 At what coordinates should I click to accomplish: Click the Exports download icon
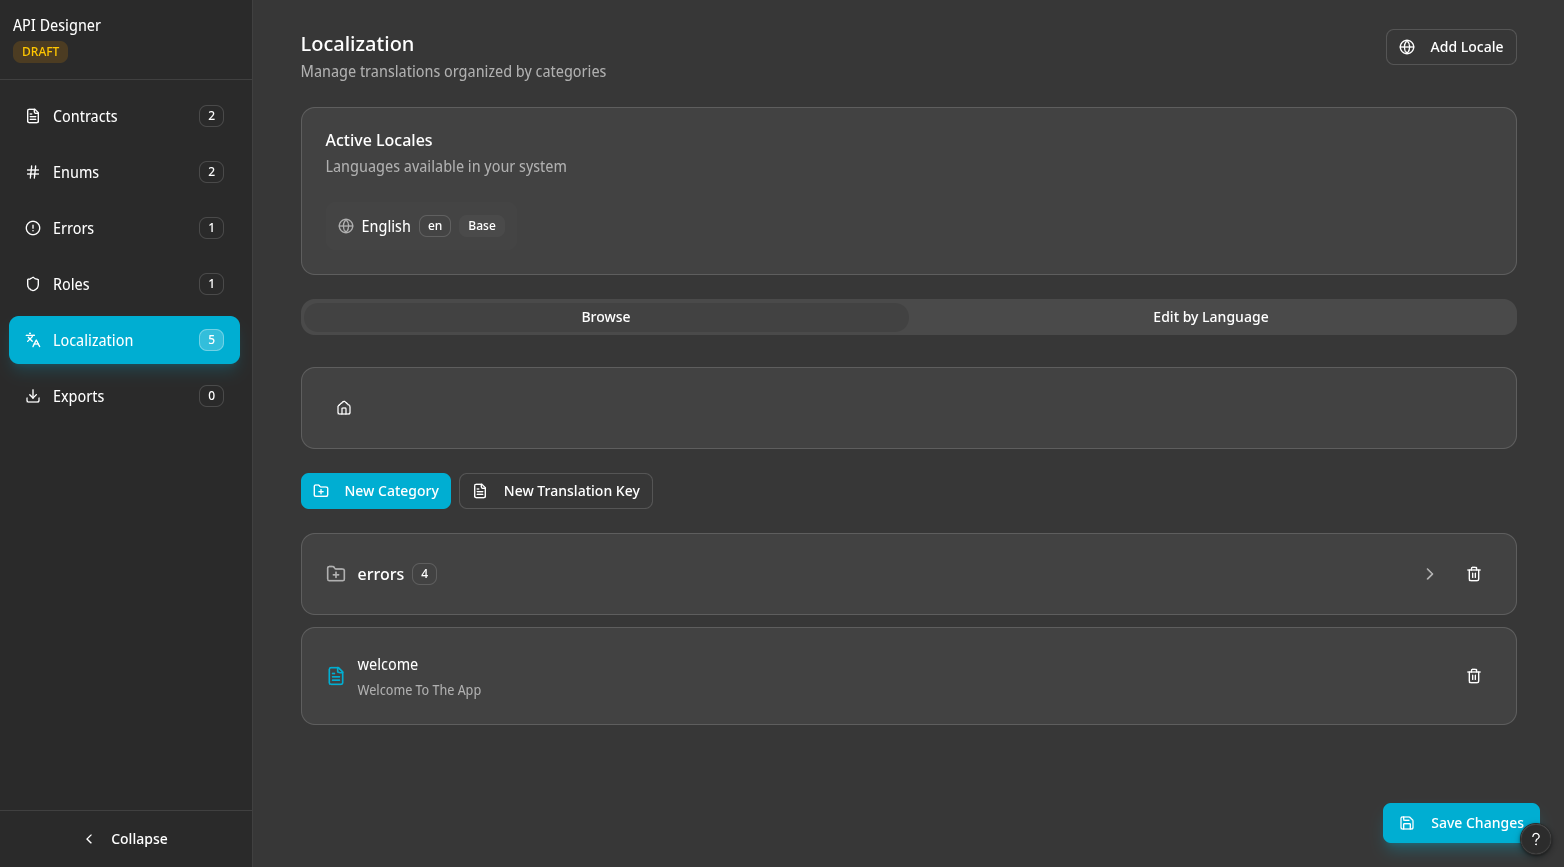(33, 396)
